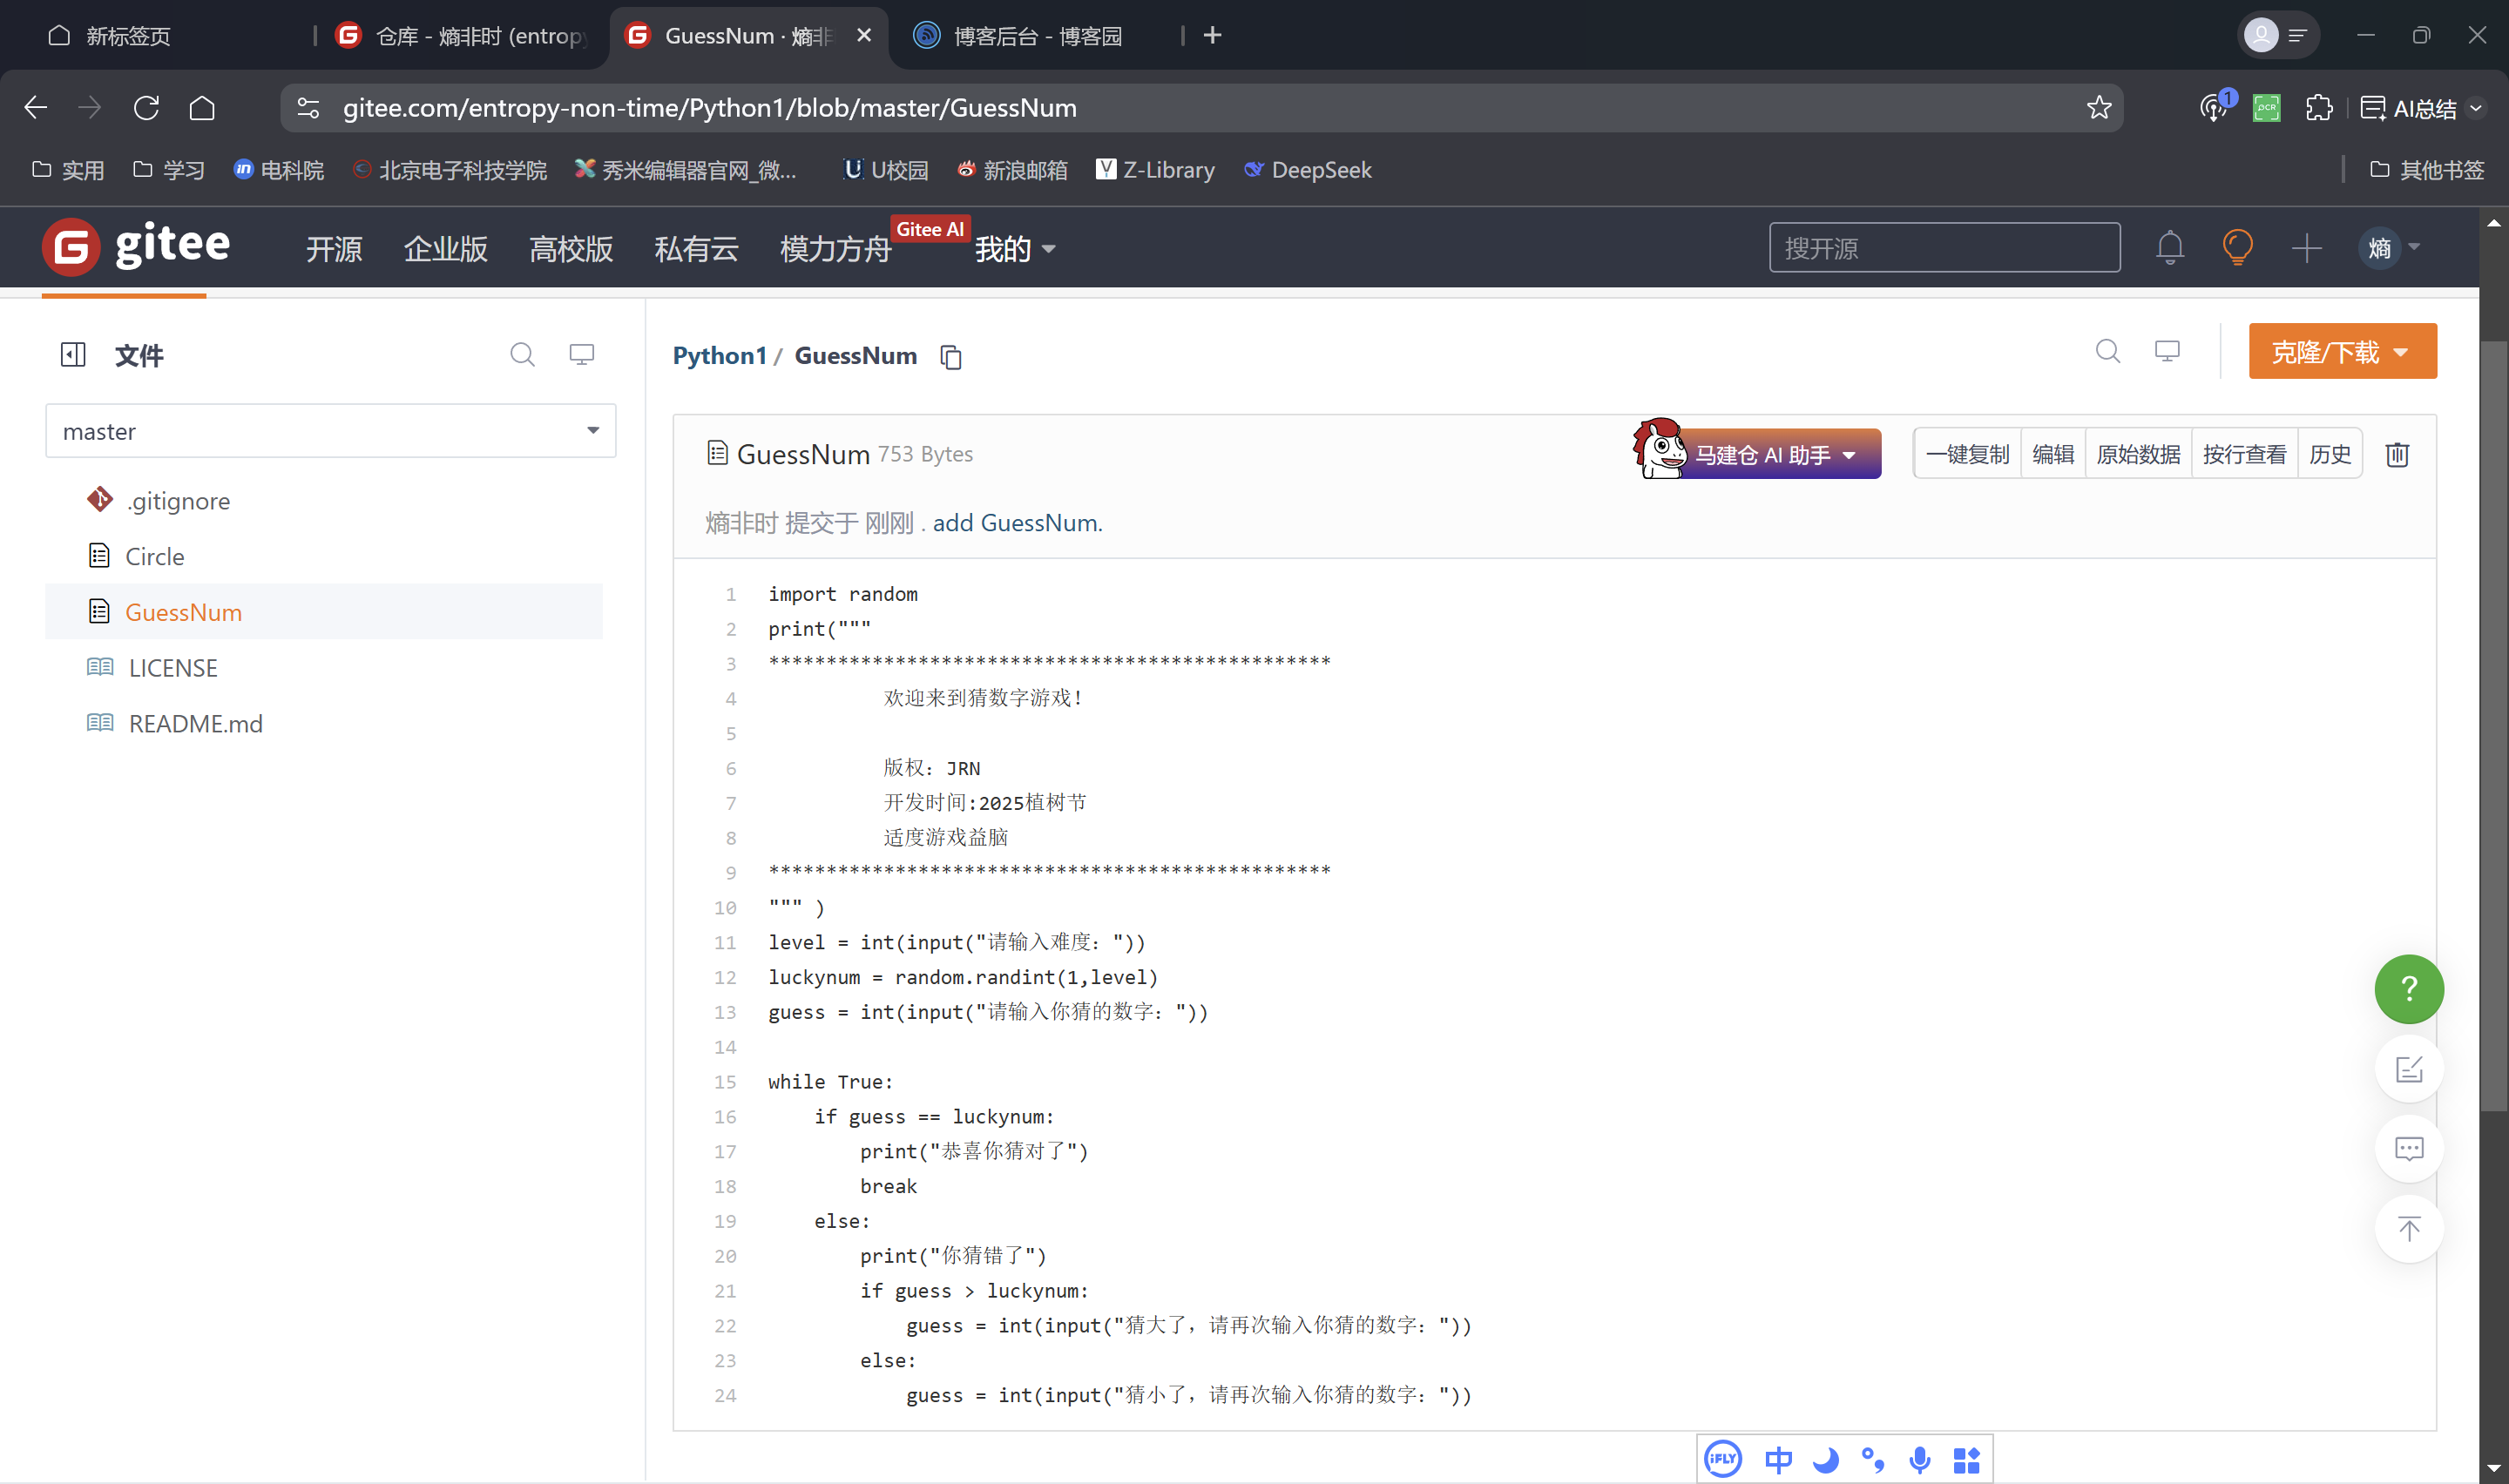Click the lightbulb icon in header
Image resolution: width=2509 pixels, height=1484 pixels.
click(x=2237, y=247)
